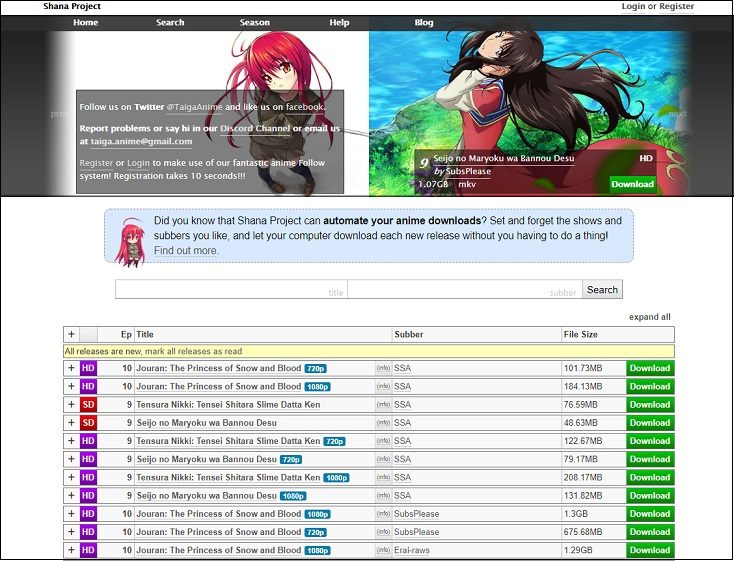734x561 pixels.
Task: Expand the Tensura Nikki SD SSA row
Action: [x=71, y=405]
